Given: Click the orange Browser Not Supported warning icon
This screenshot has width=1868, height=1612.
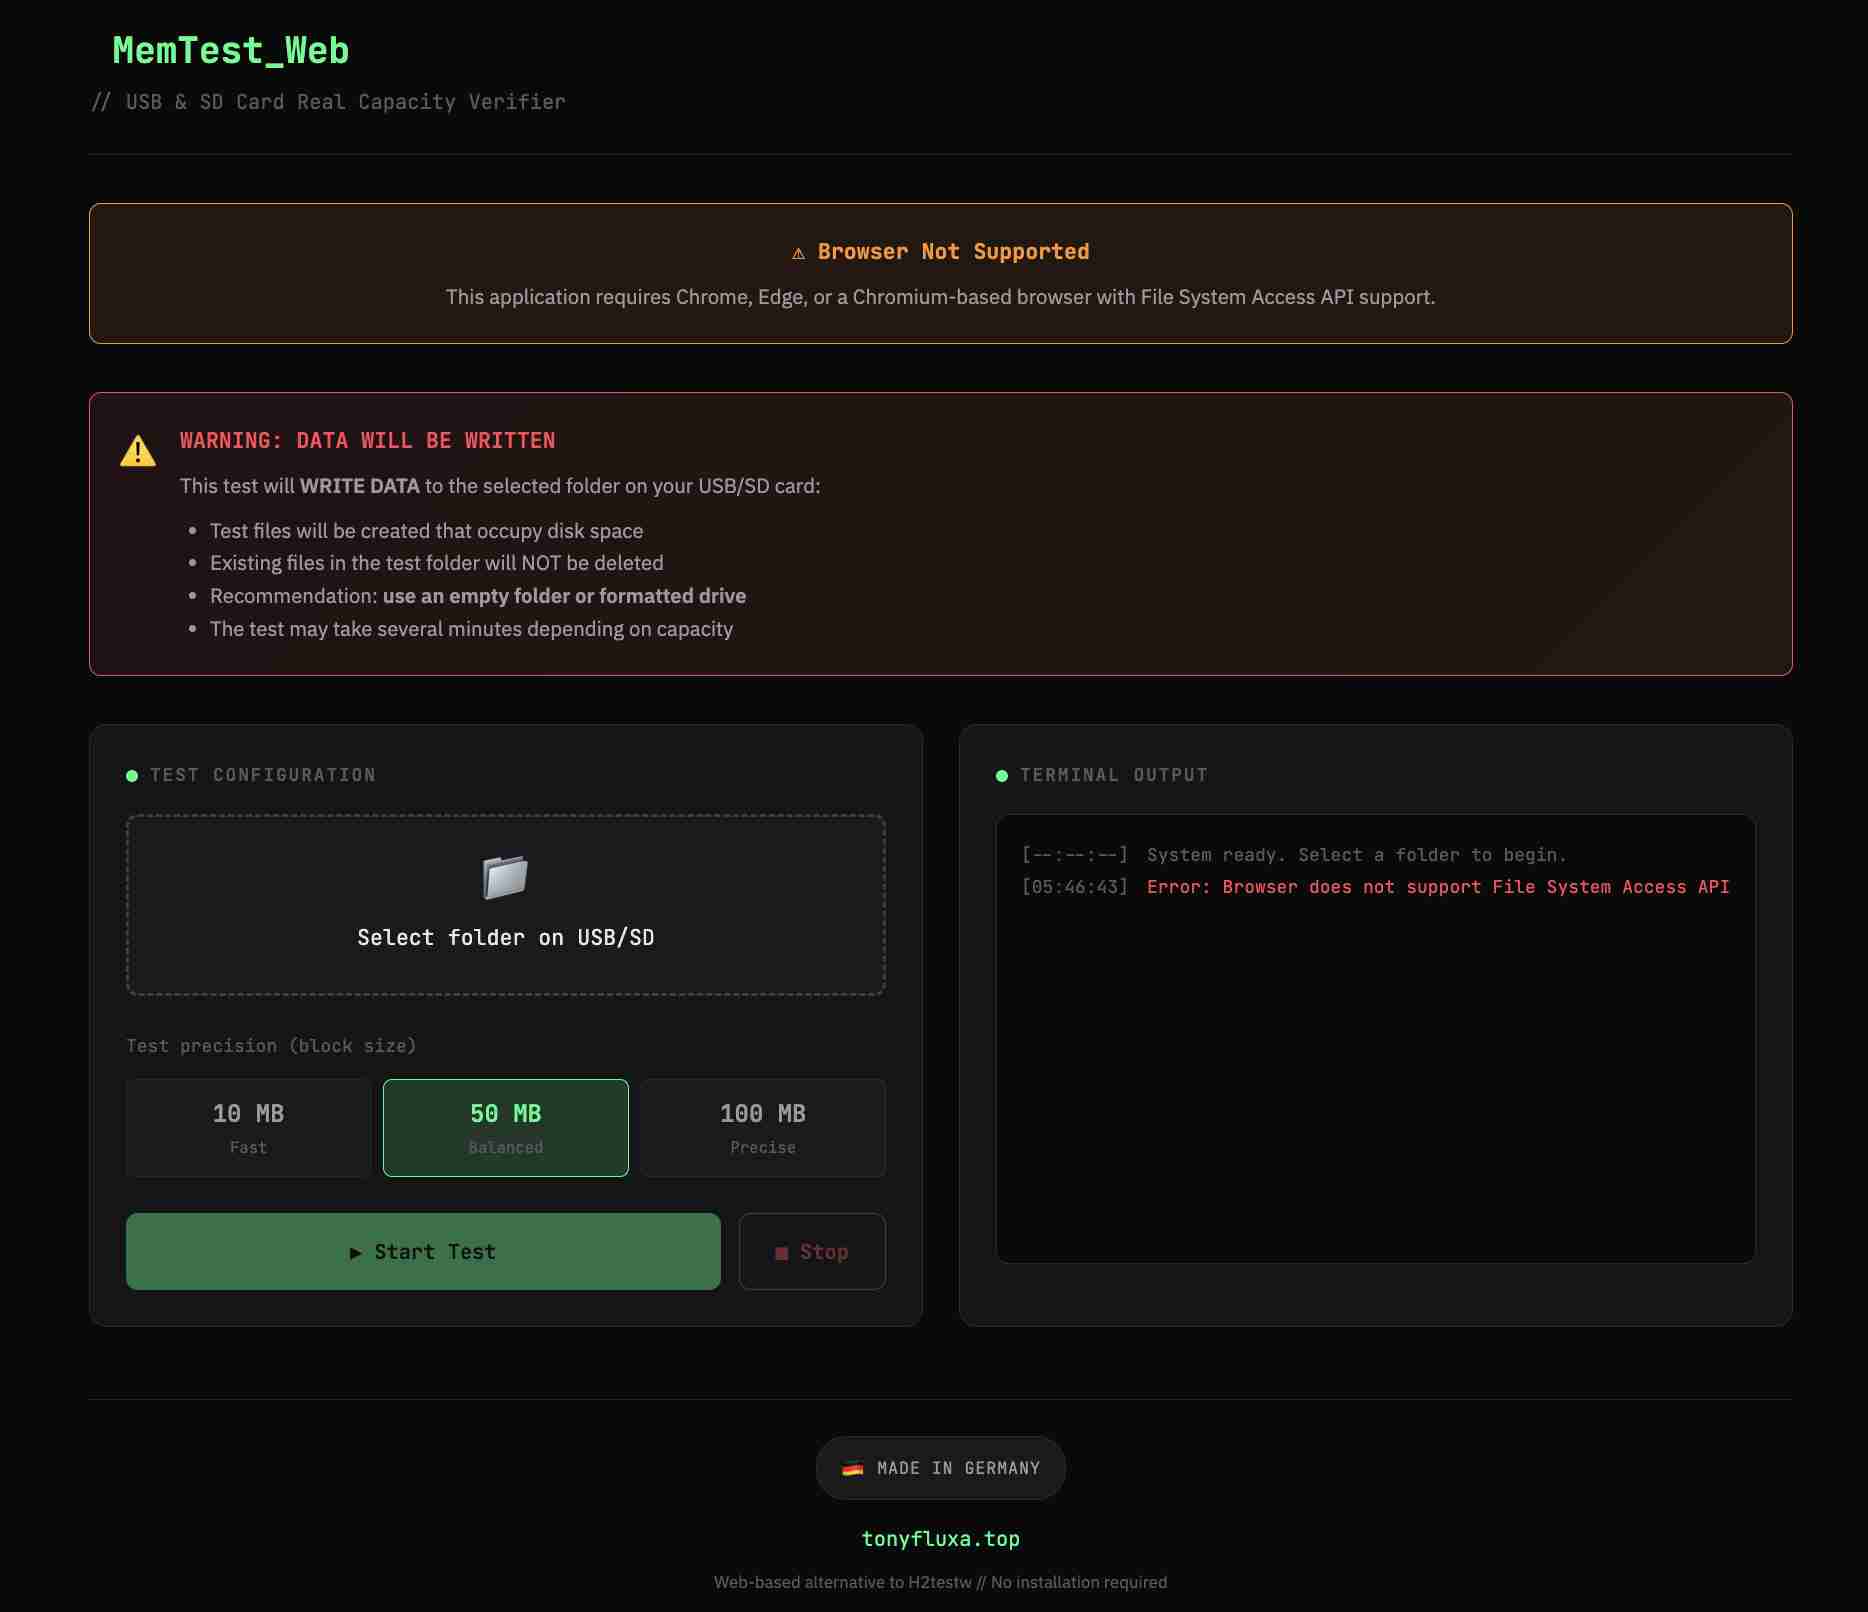Looking at the screenshot, I should pos(798,253).
